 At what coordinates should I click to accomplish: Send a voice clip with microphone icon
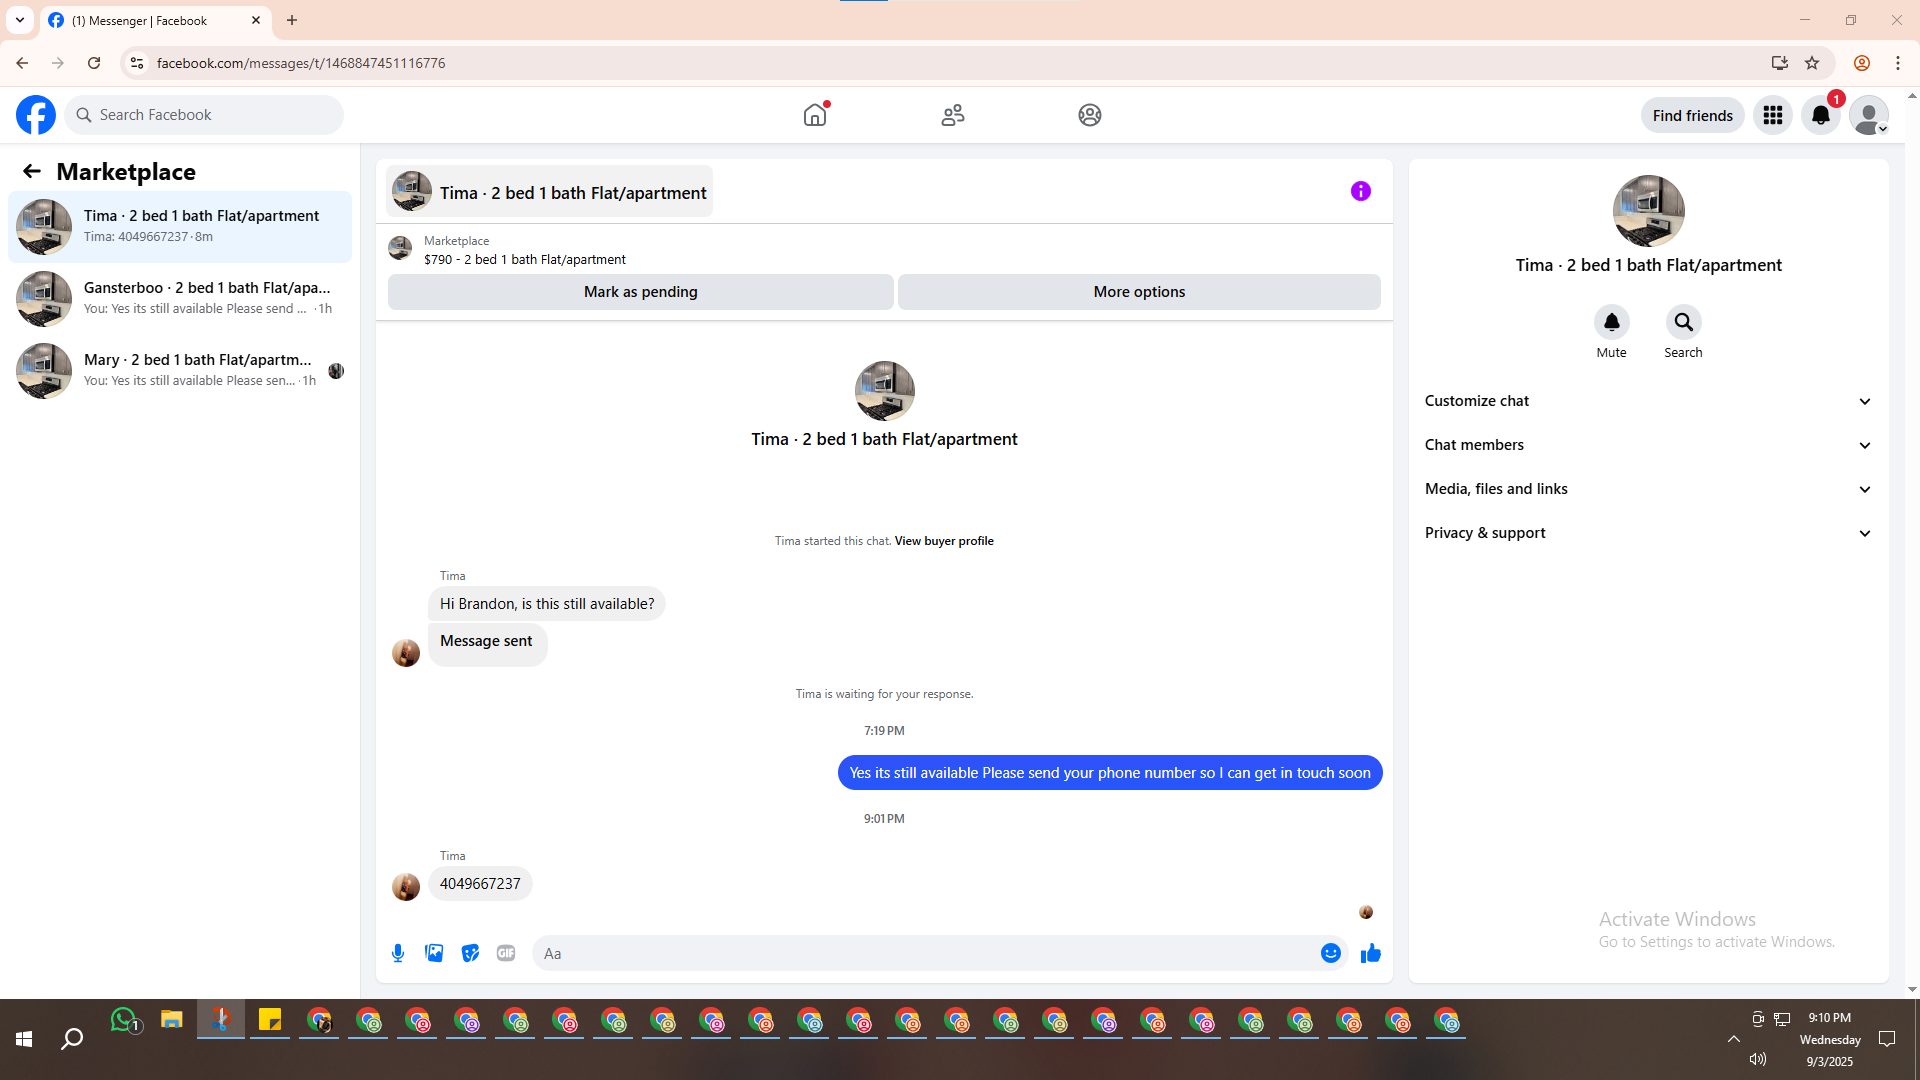398,953
